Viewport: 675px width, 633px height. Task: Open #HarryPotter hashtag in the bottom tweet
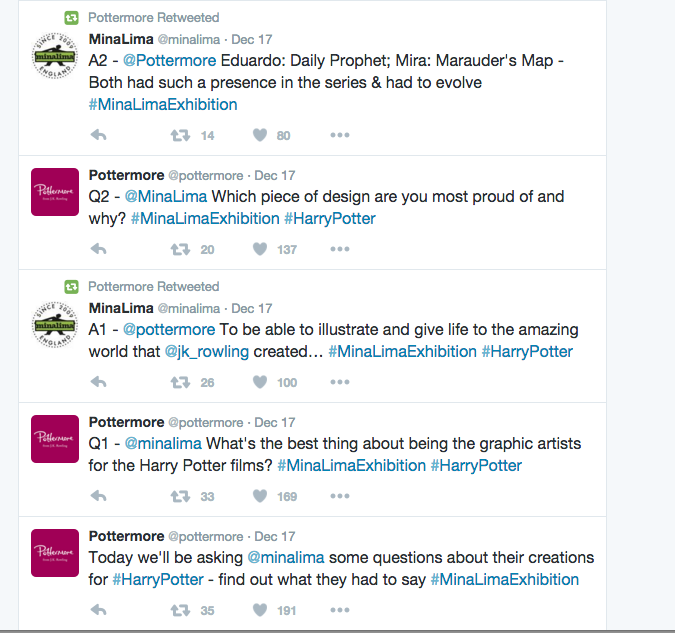coord(158,580)
